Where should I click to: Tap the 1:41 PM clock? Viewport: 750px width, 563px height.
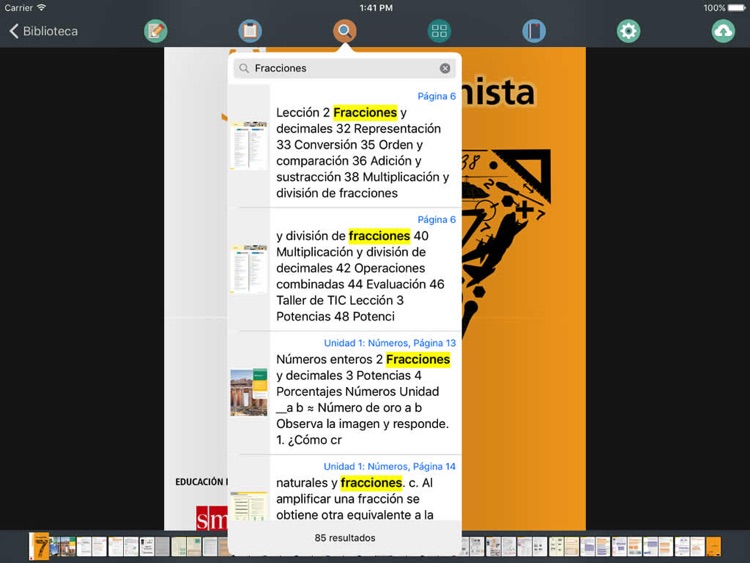(376, 8)
